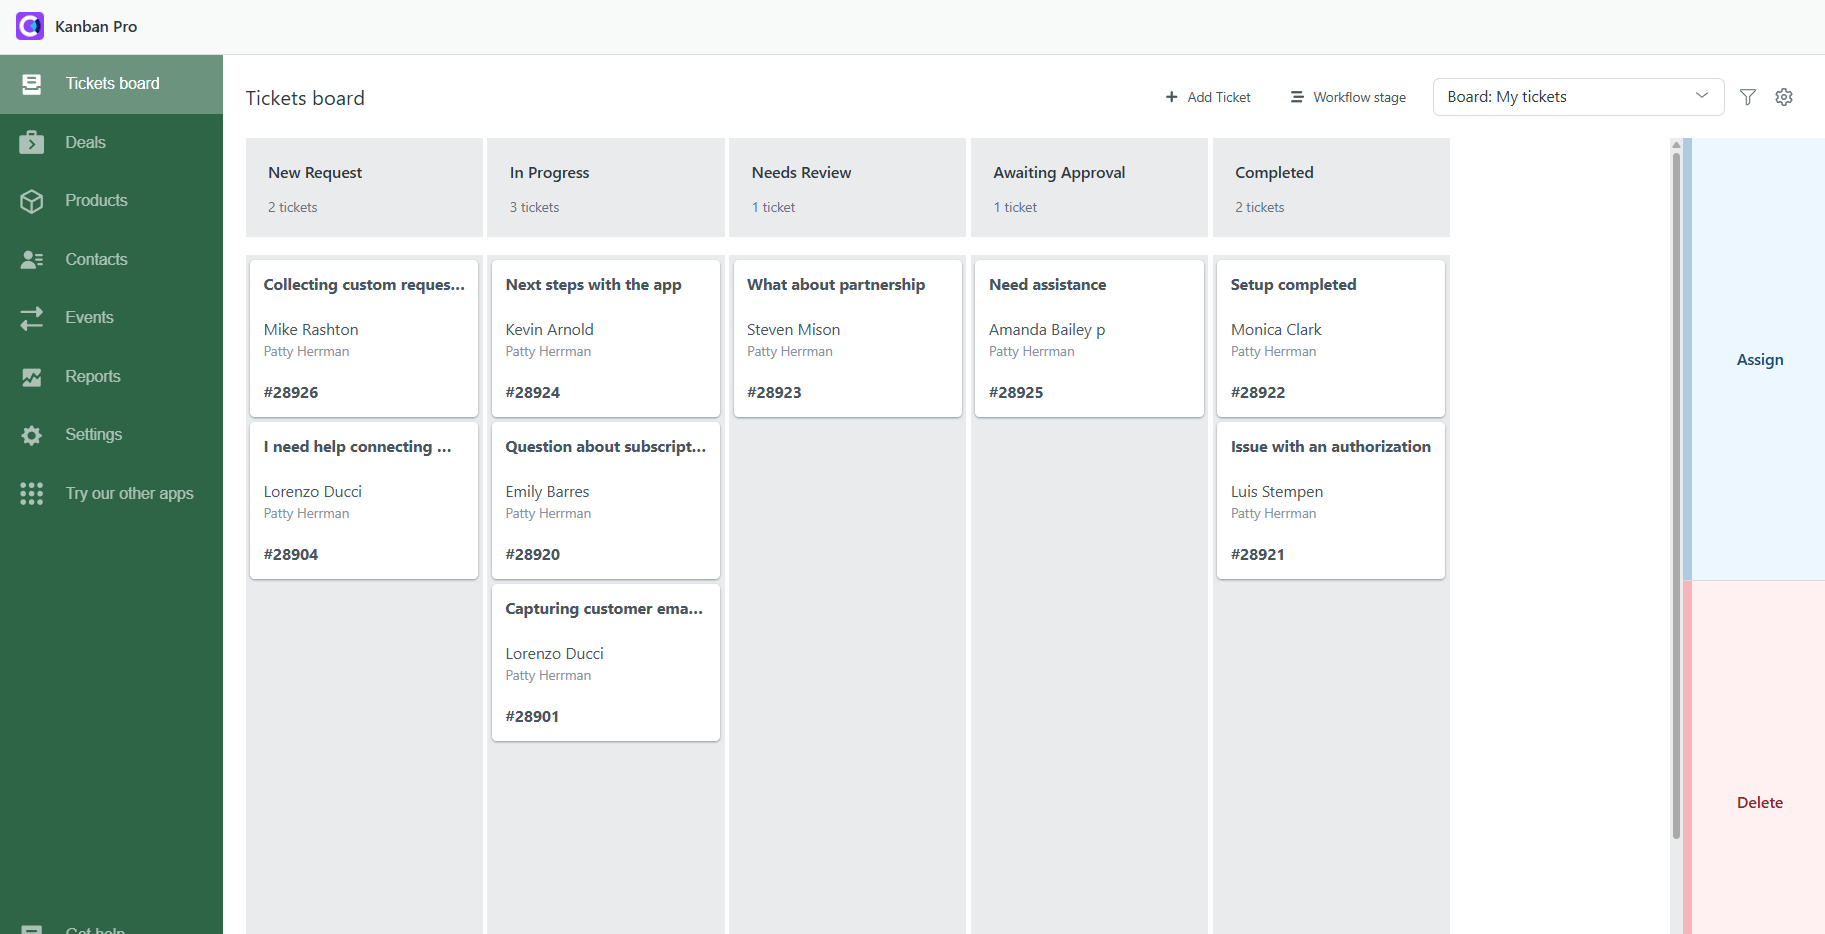Image resolution: width=1825 pixels, height=934 pixels.
Task: Click the Kanban Pro logo
Action: coord(29,26)
